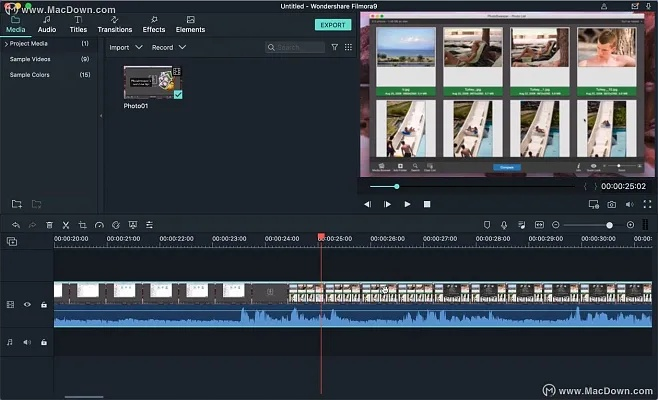Open the Record dropdown
The height and width of the screenshot is (400, 658).
tap(169, 47)
